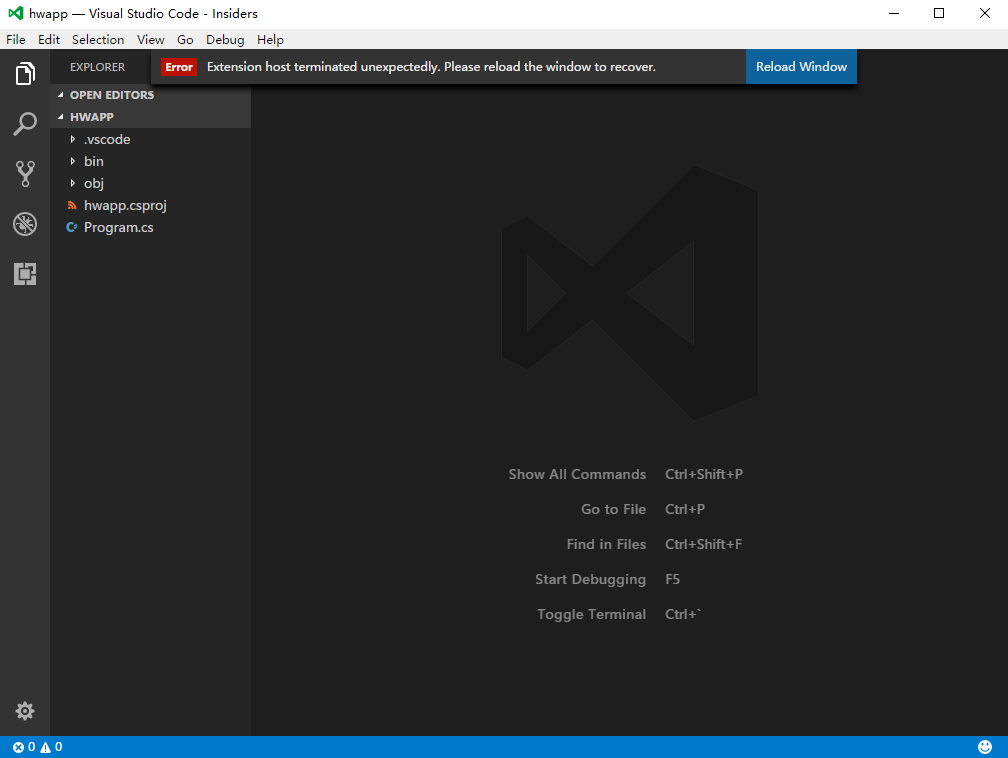The image size is (1008, 758).
Task: Click the feedback smiley in status bar
Action: [x=984, y=746]
